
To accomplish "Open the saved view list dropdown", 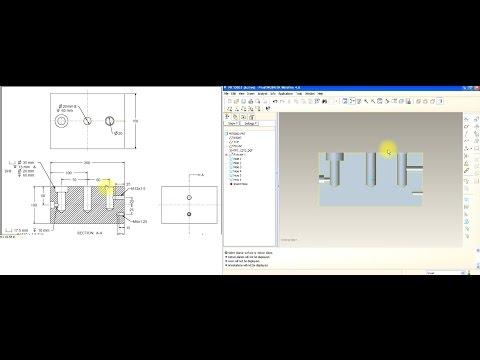I will point(394,101).
